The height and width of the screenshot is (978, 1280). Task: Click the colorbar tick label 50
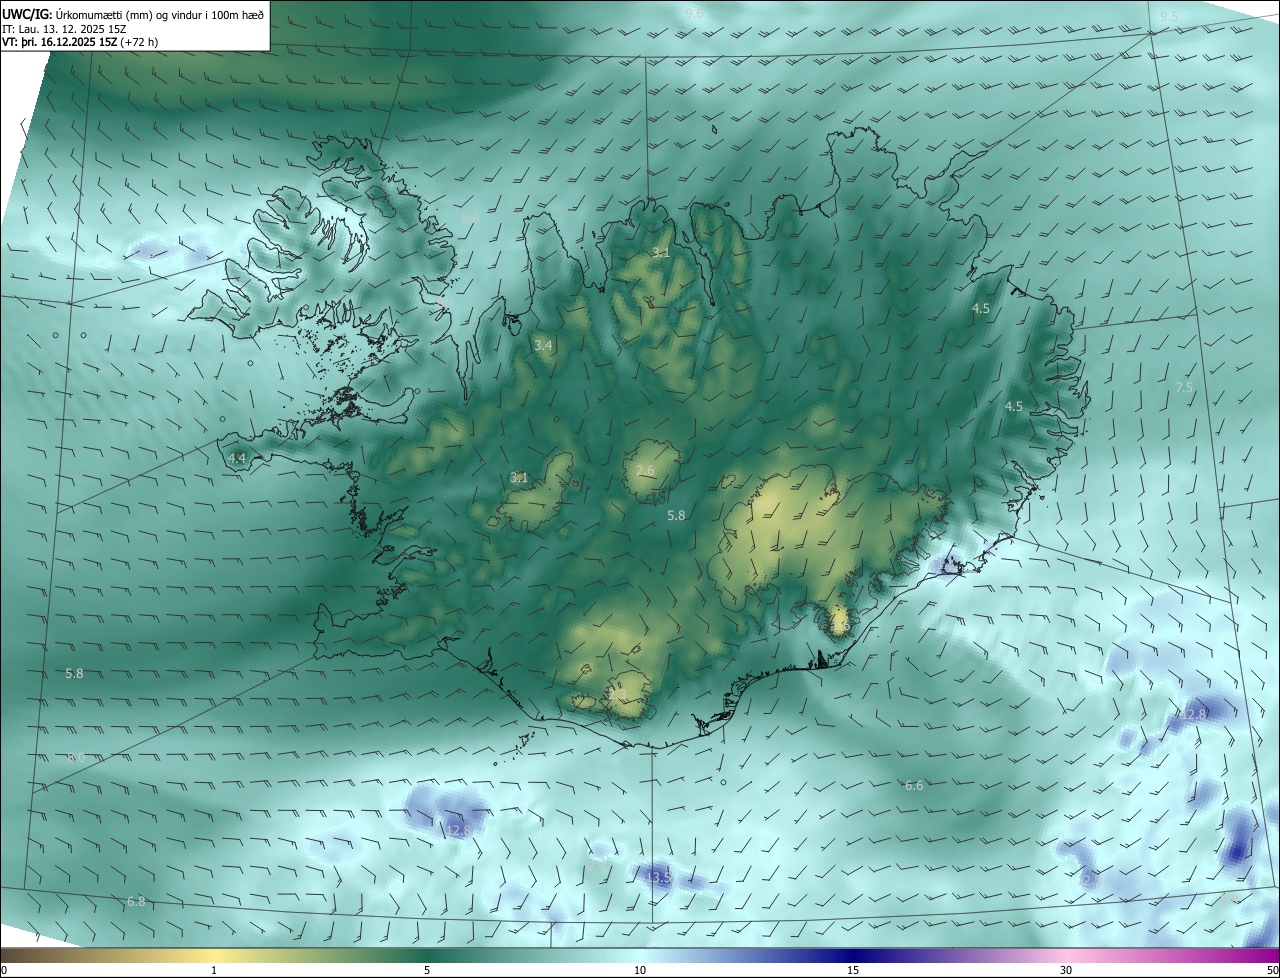[1272, 970]
